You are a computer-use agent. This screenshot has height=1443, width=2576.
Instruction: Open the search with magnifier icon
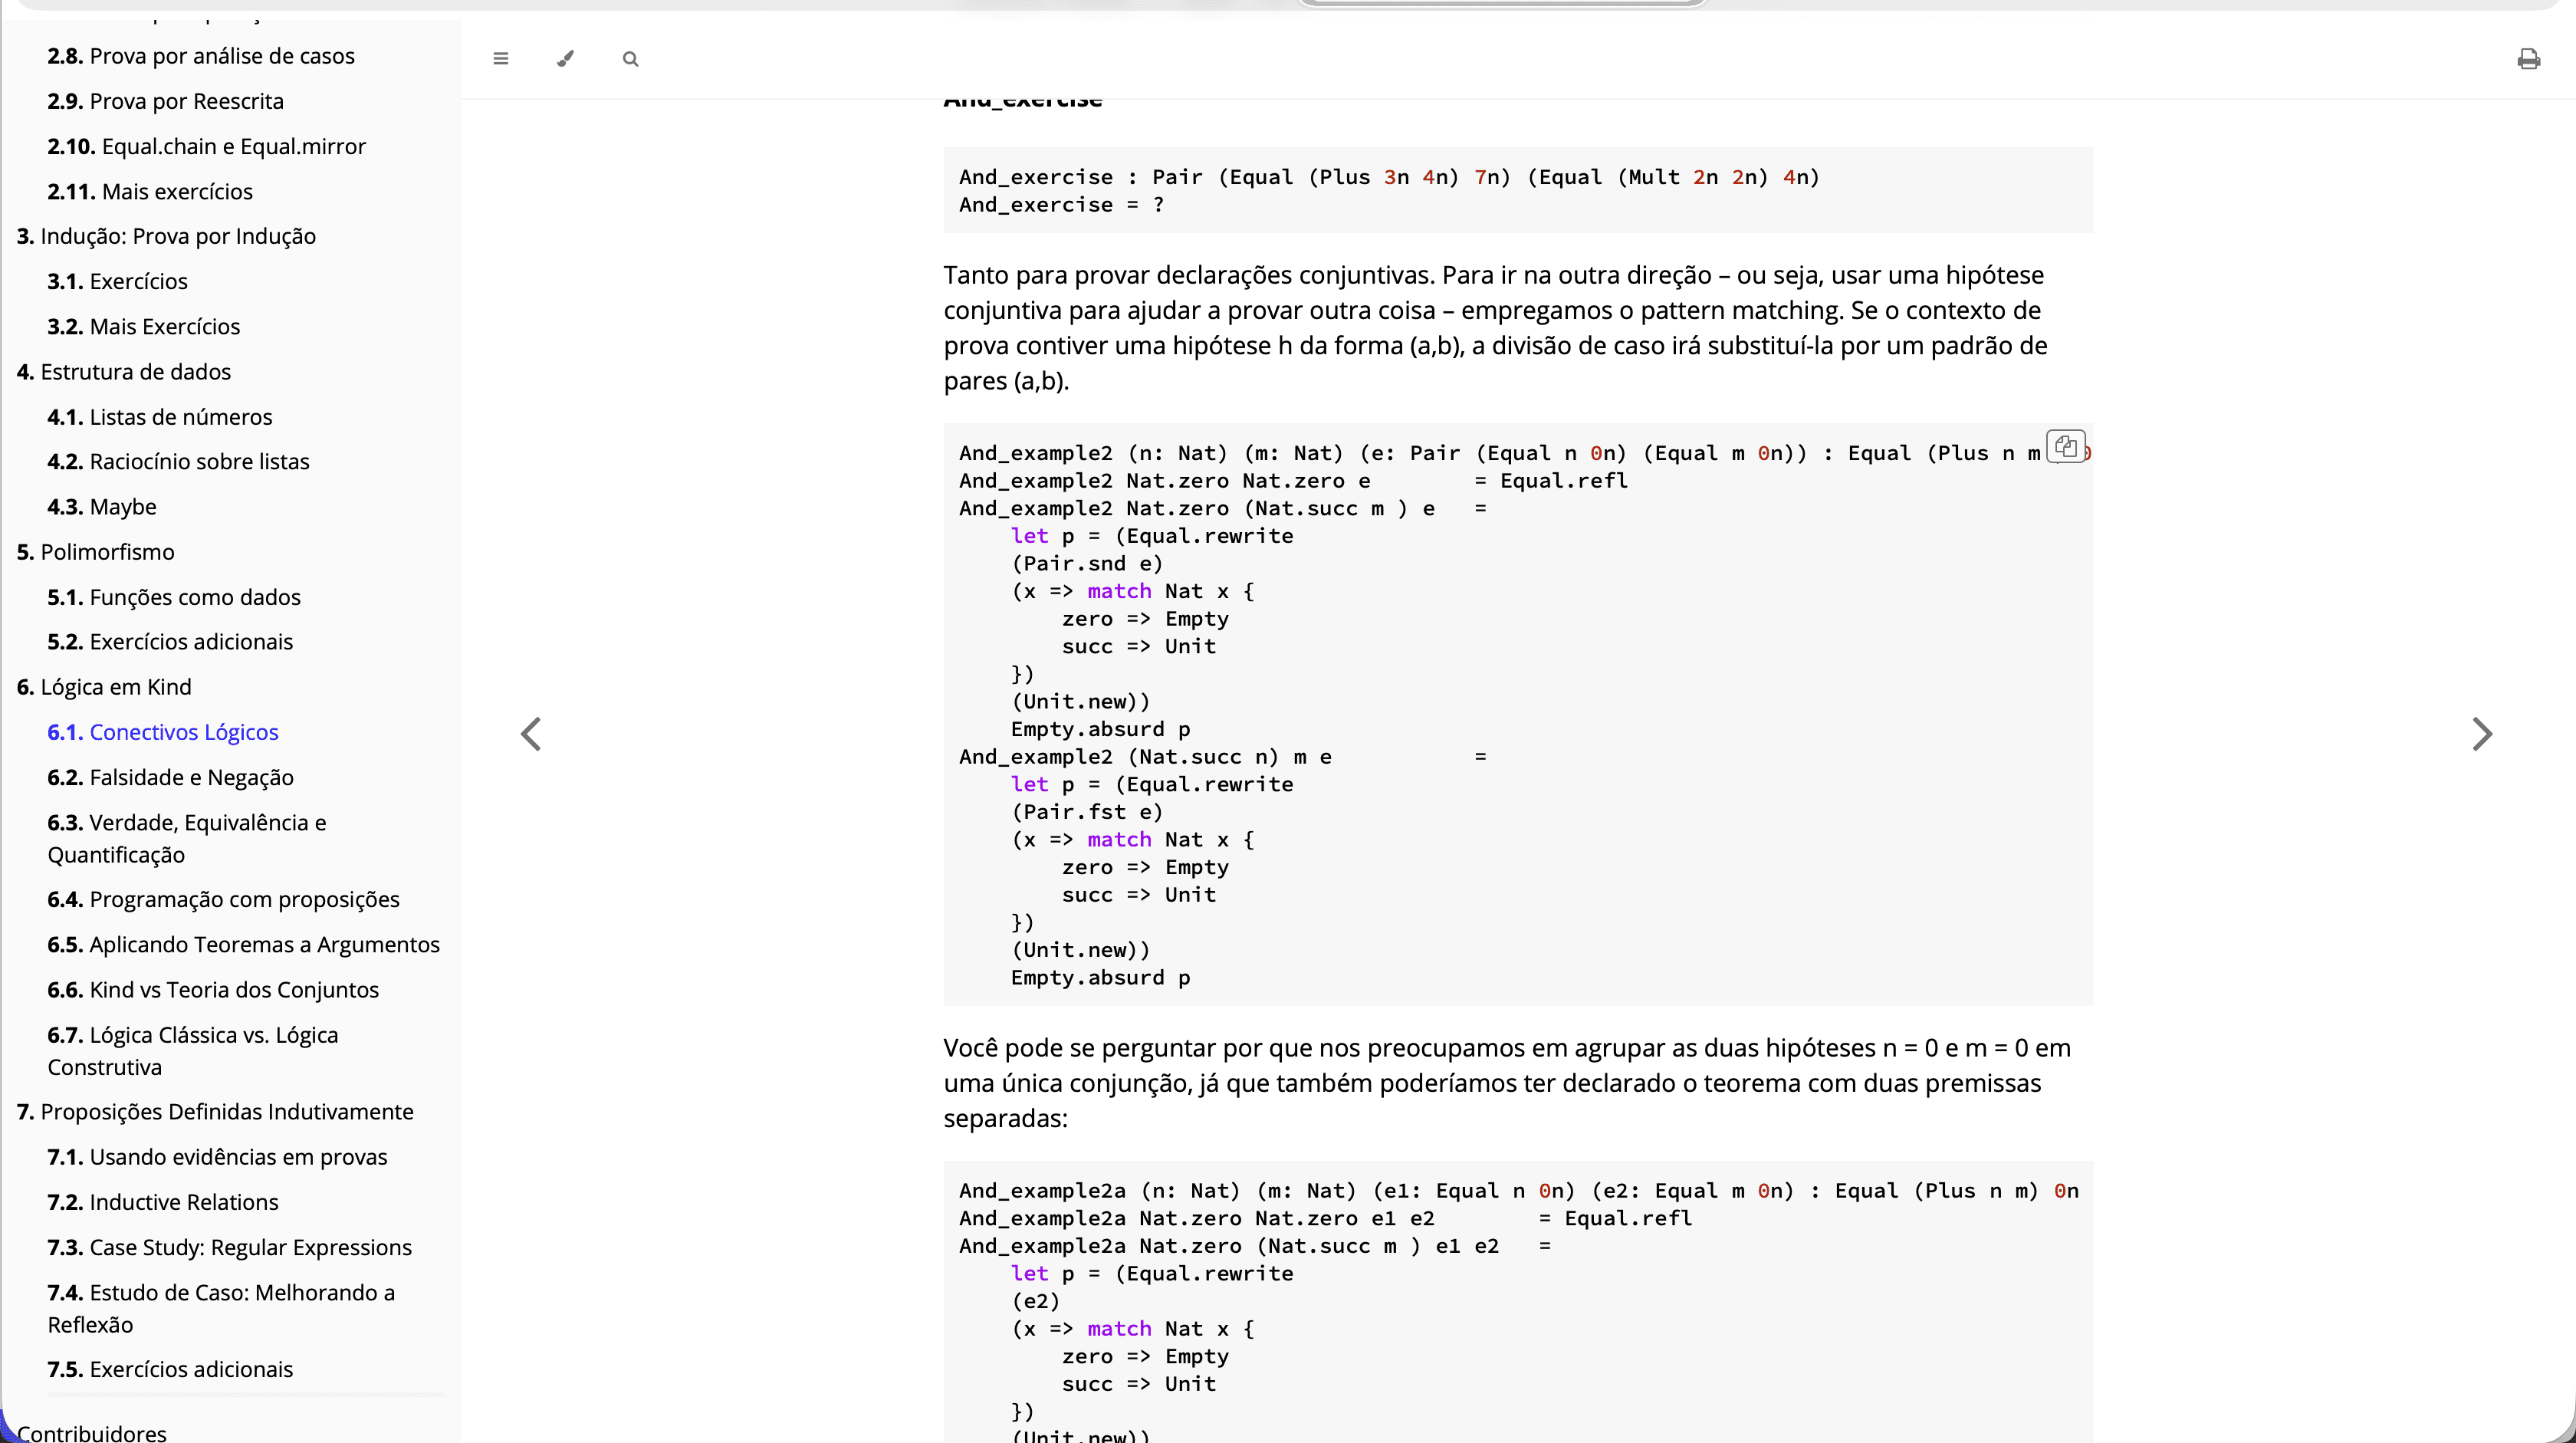coord(630,59)
